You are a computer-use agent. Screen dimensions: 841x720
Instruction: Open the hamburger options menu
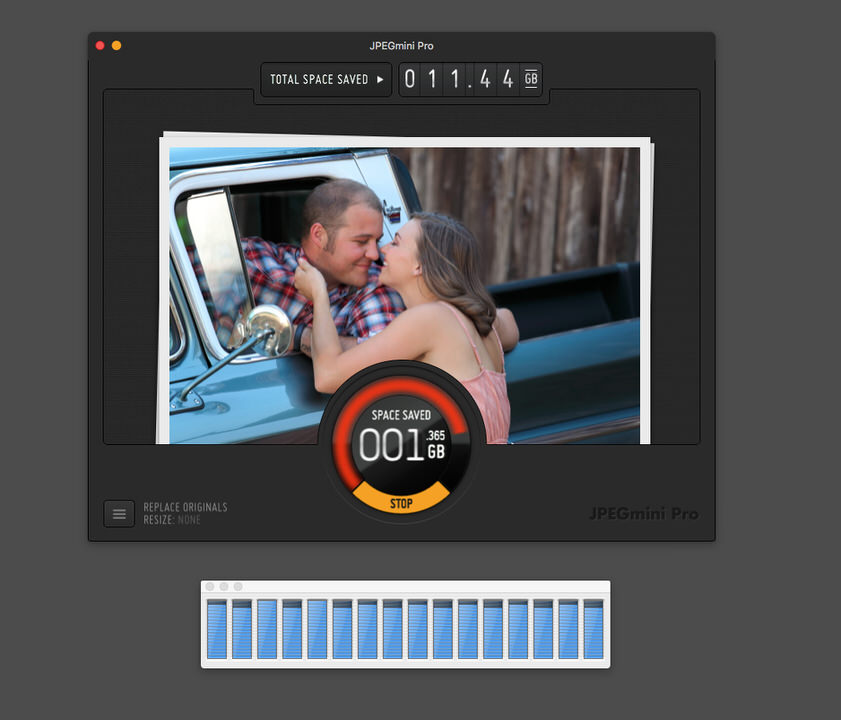[x=119, y=514]
